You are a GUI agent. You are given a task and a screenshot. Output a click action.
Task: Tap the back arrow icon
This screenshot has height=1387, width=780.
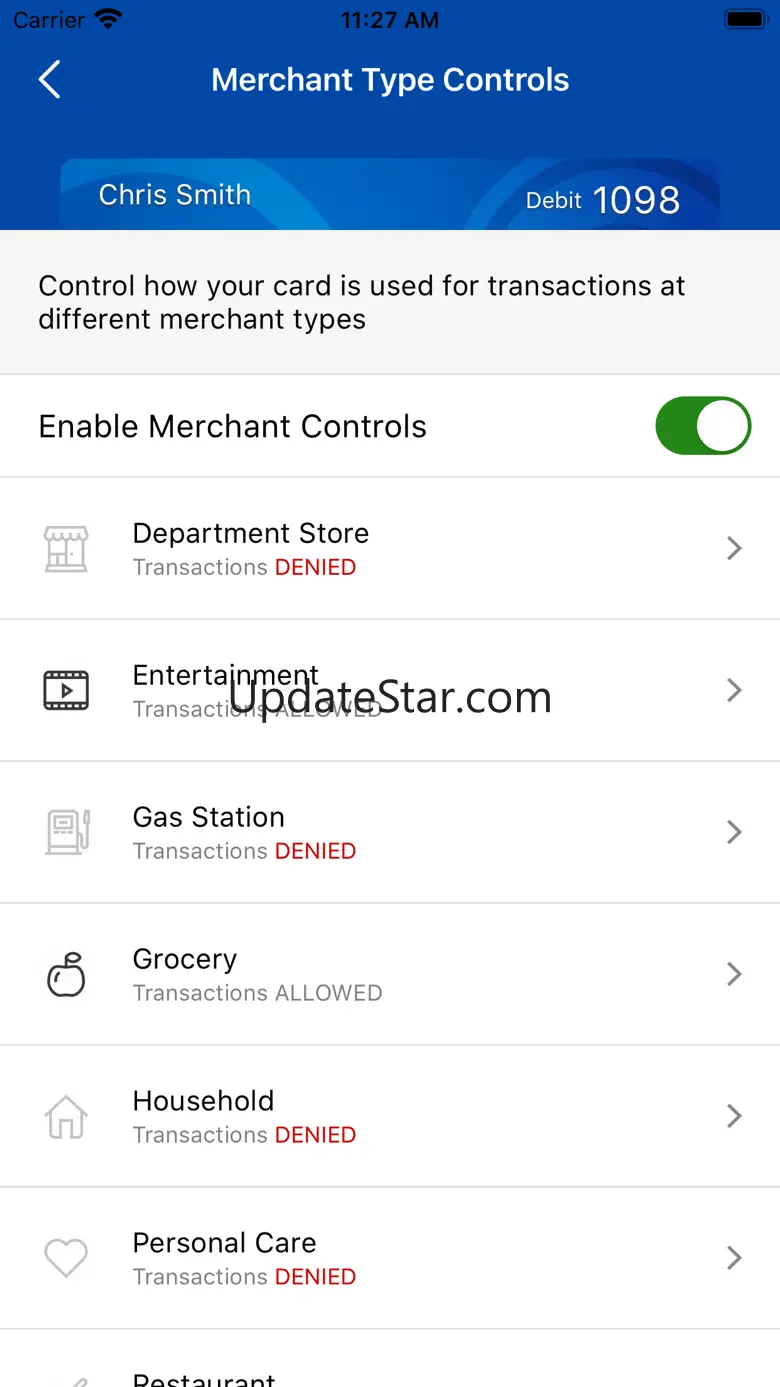[x=50, y=80]
